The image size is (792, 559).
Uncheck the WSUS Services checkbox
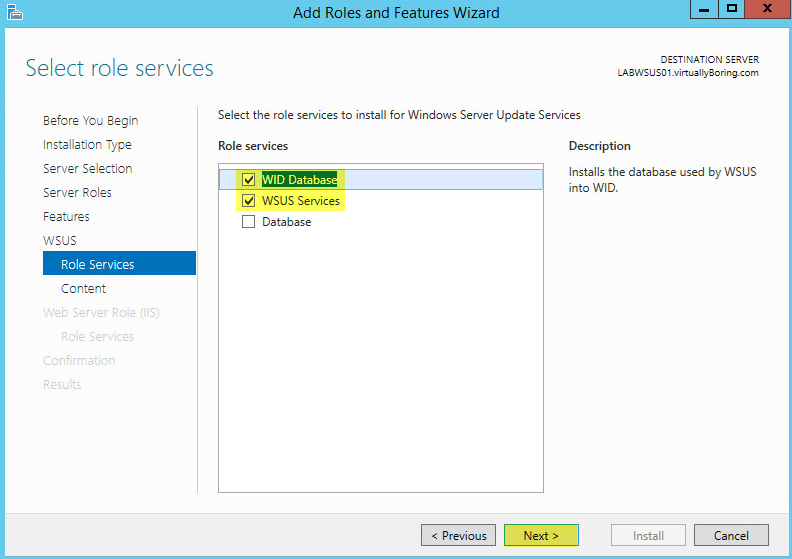pyautogui.click(x=248, y=200)
